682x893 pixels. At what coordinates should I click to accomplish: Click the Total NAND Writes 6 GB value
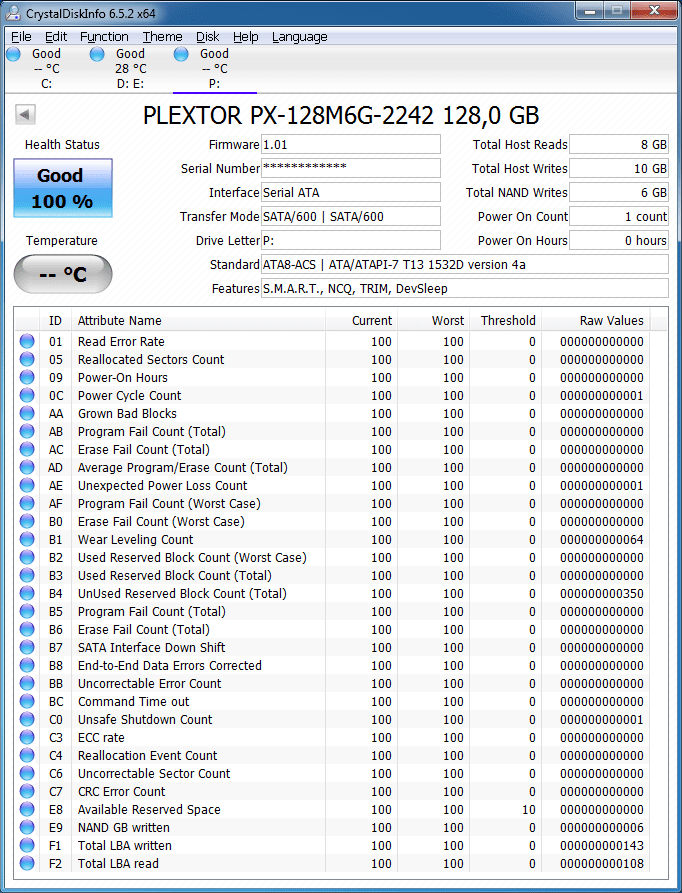coord(619,192)
